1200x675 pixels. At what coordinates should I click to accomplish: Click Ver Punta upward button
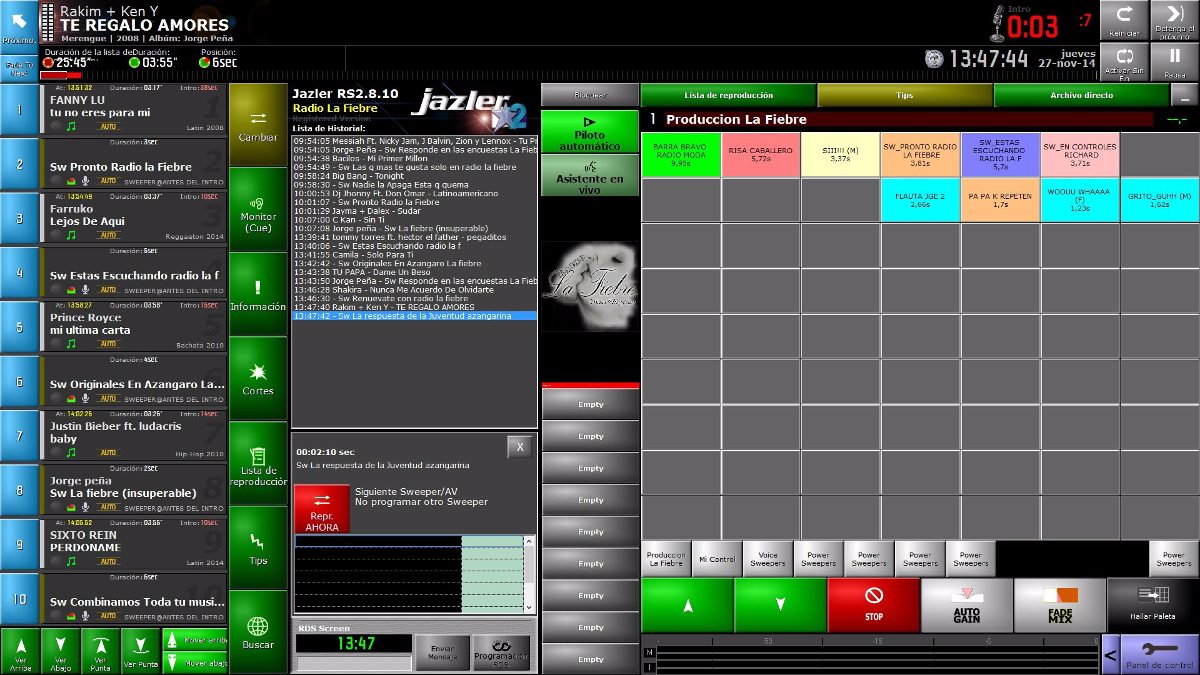tap(100, 651)
